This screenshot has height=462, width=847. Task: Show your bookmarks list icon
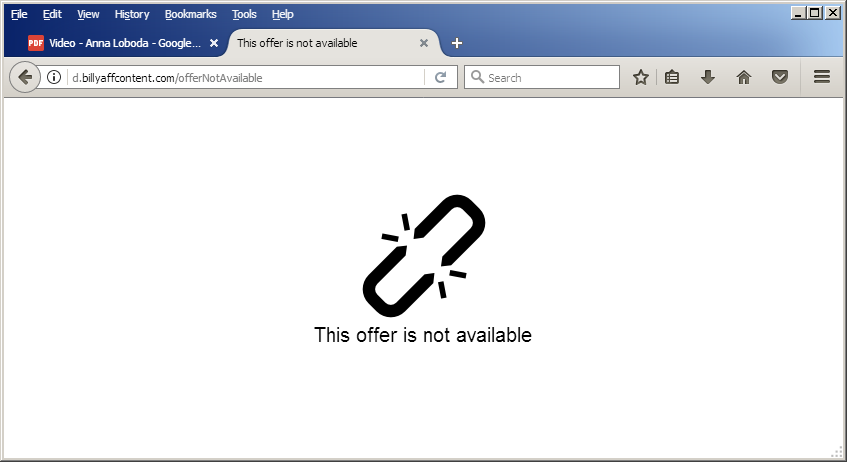(x=672, y=77)
